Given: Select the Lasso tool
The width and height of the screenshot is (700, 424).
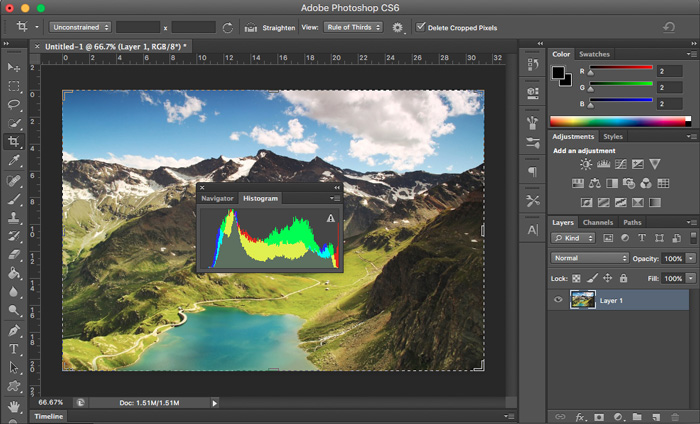Looking at the screenshot, I should pyautogui.click(x=14, y=104).
